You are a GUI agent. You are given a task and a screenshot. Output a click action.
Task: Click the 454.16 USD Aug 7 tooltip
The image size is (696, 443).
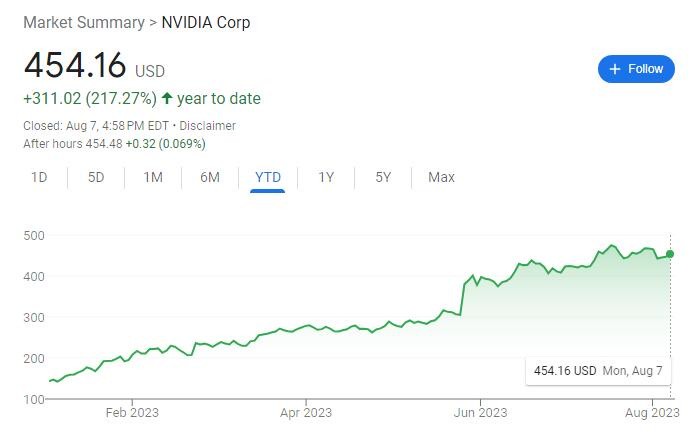(x=598, y=371)
